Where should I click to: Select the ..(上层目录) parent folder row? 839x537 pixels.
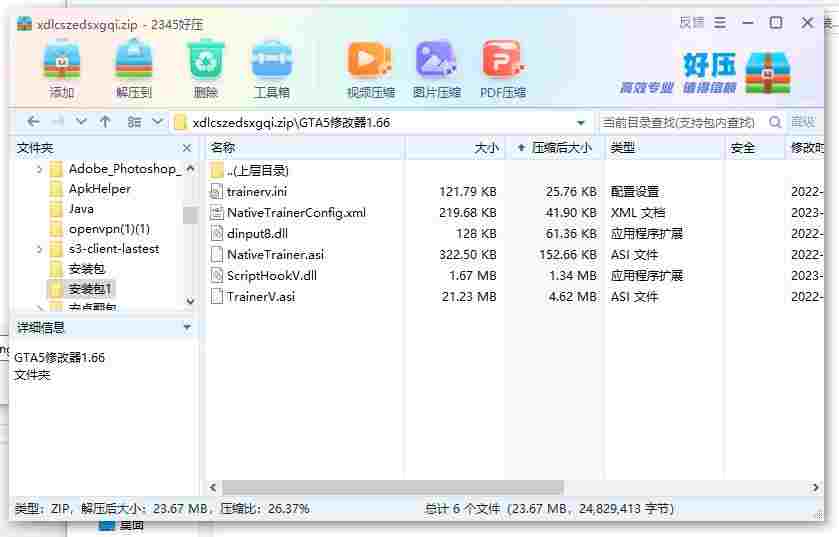[x=257, y=171]
